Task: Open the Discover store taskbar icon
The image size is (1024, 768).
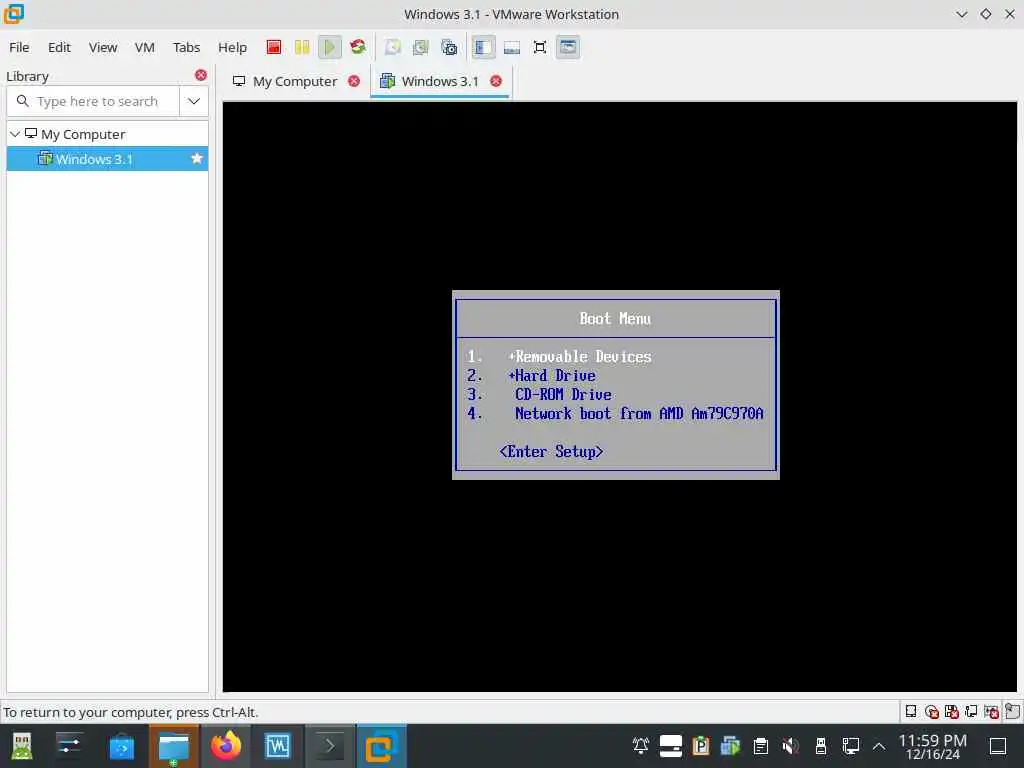Action: pyautogui.click(x=121, y=746)
